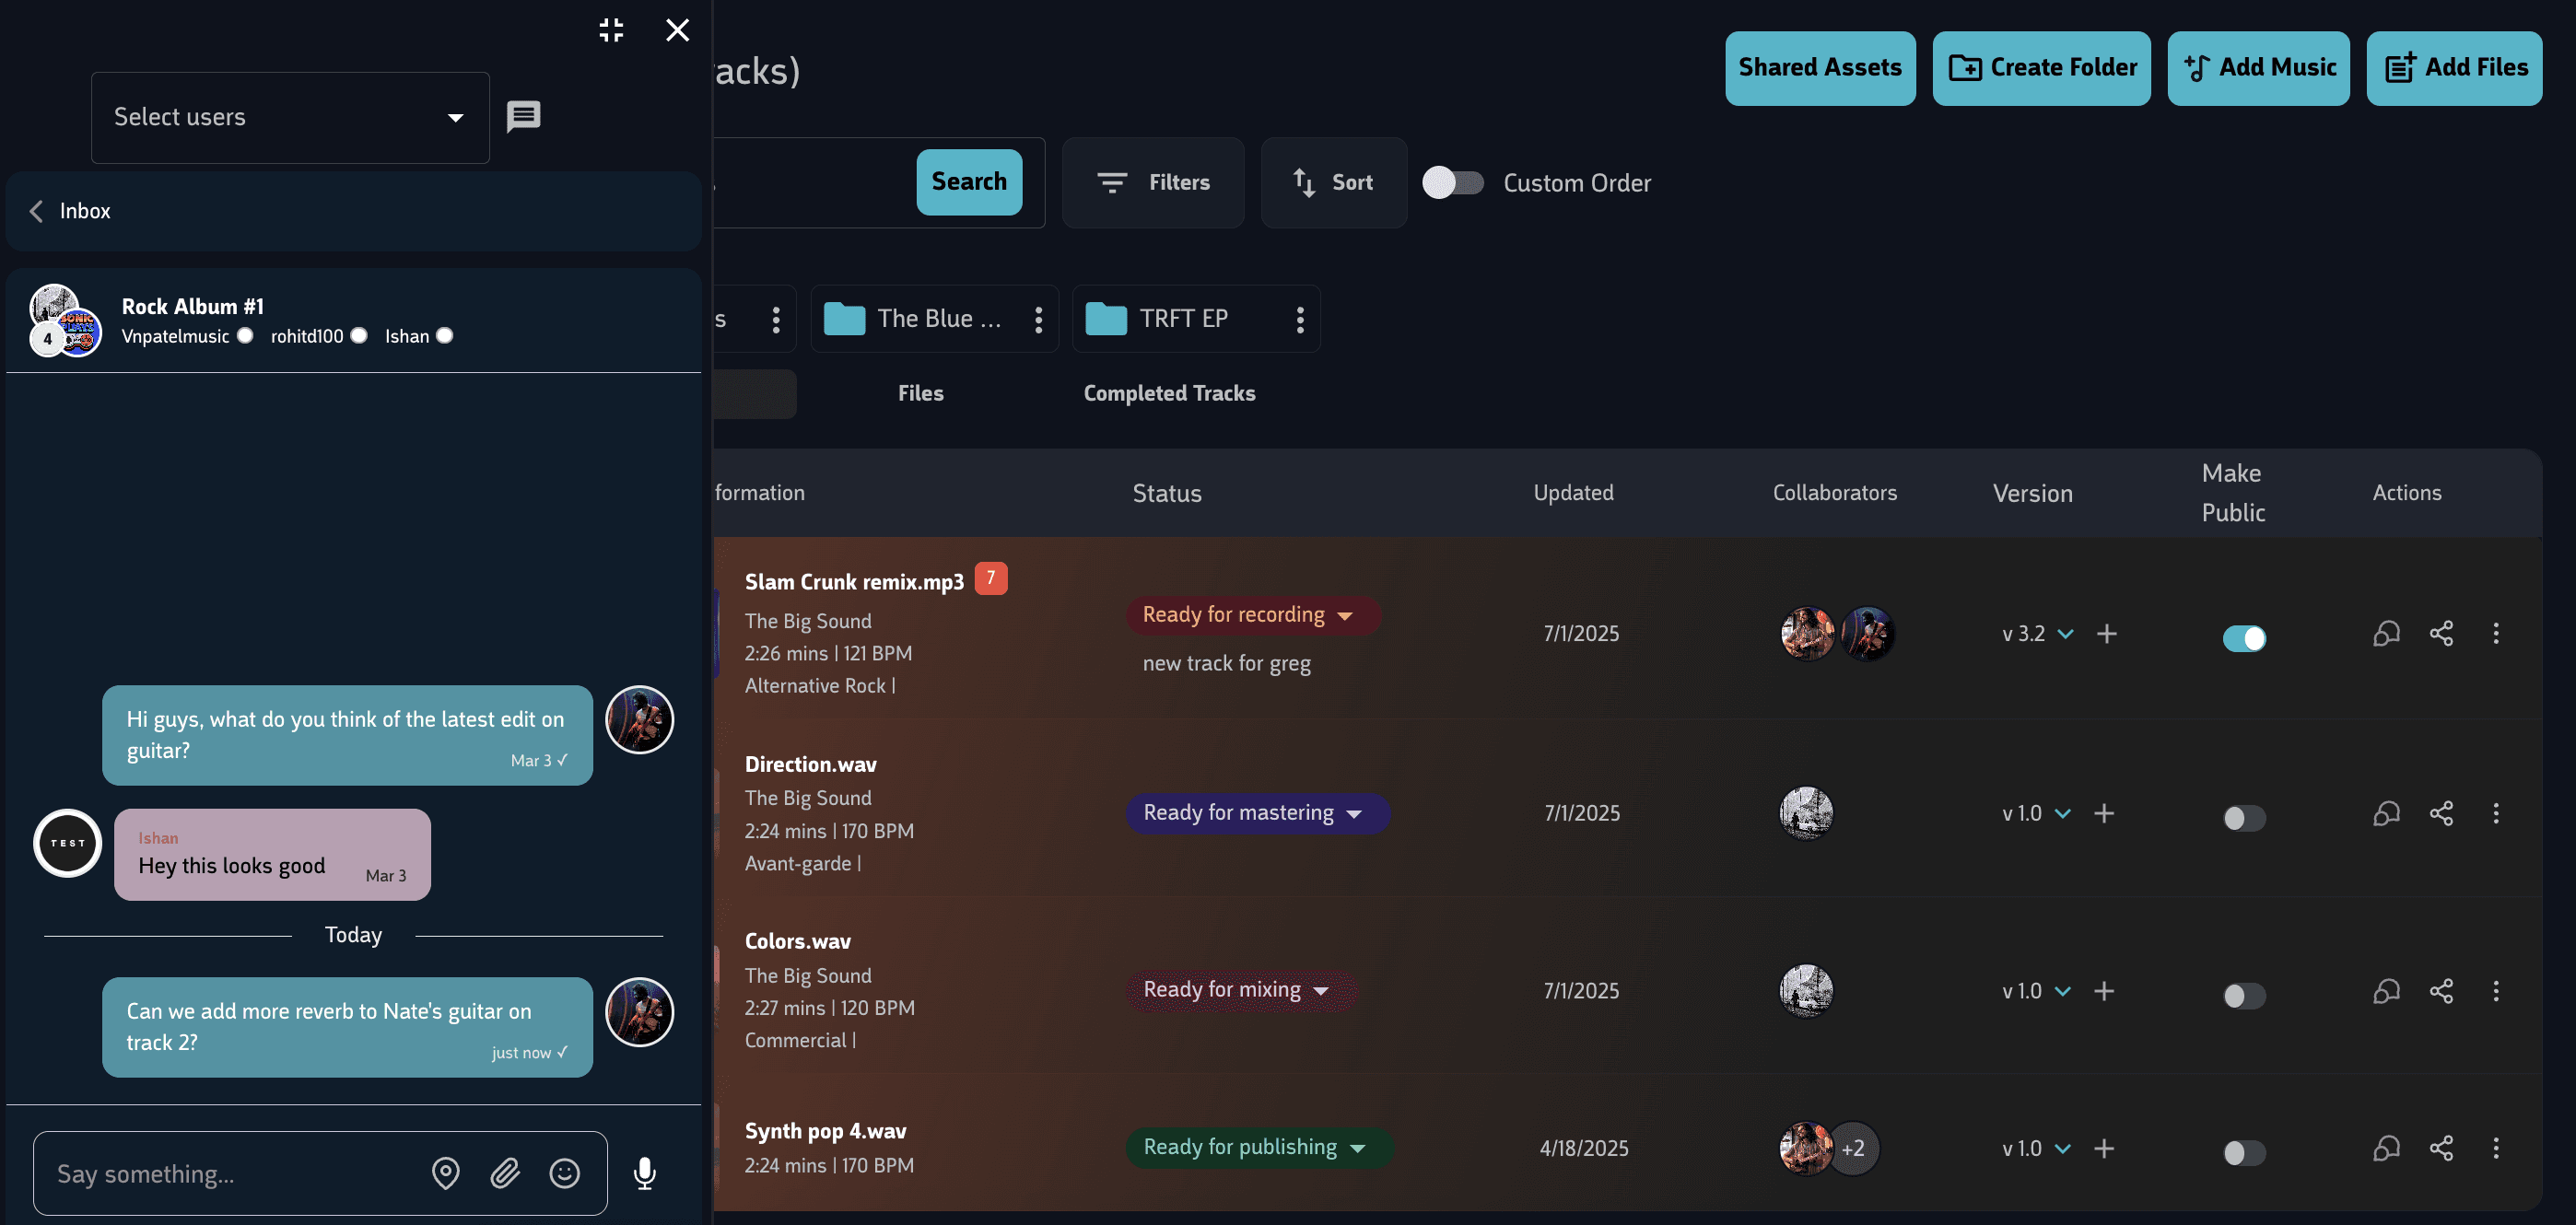The height and width of the screenshot is (1225, 2576).
Task: Enable Make Public for Direction.wav
Action: point(2244,818)
